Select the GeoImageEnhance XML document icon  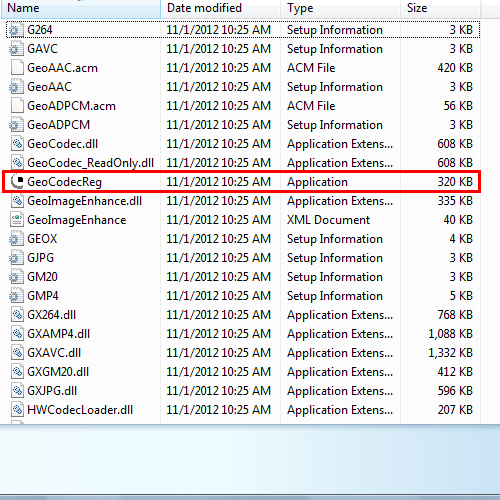pos(17,220)
